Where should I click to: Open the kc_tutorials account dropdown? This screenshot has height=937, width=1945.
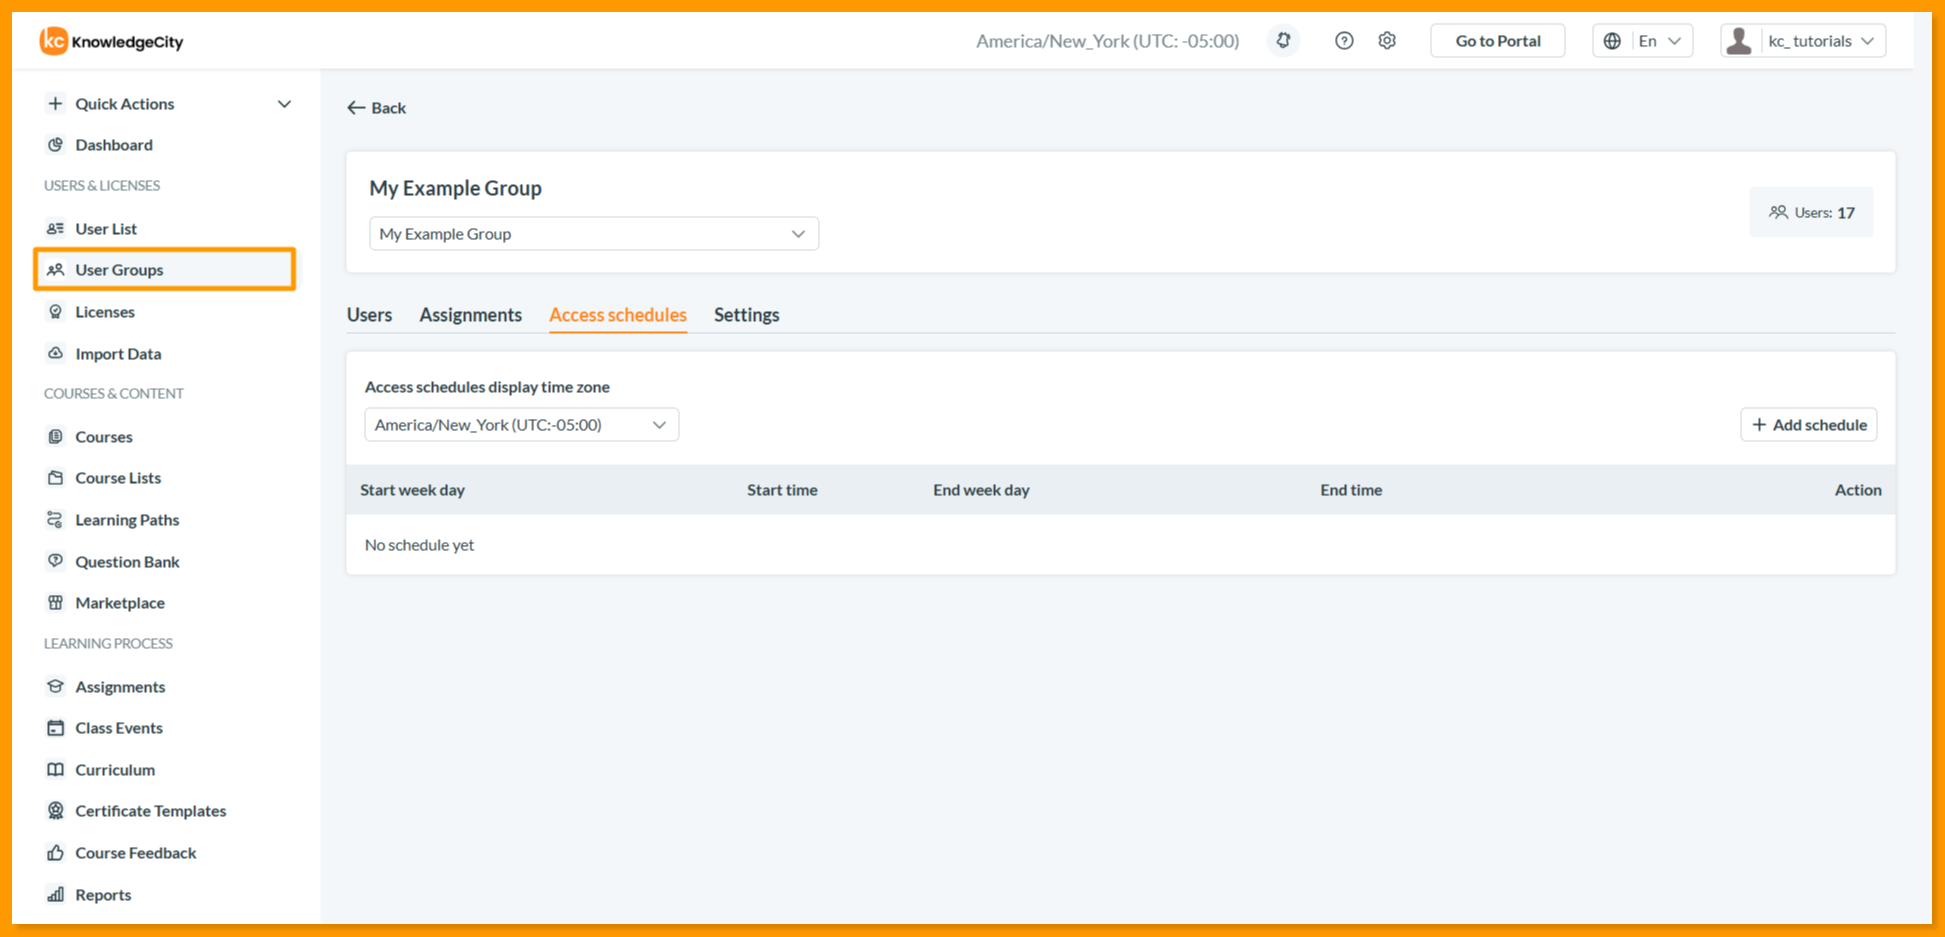pos(1803,41)
